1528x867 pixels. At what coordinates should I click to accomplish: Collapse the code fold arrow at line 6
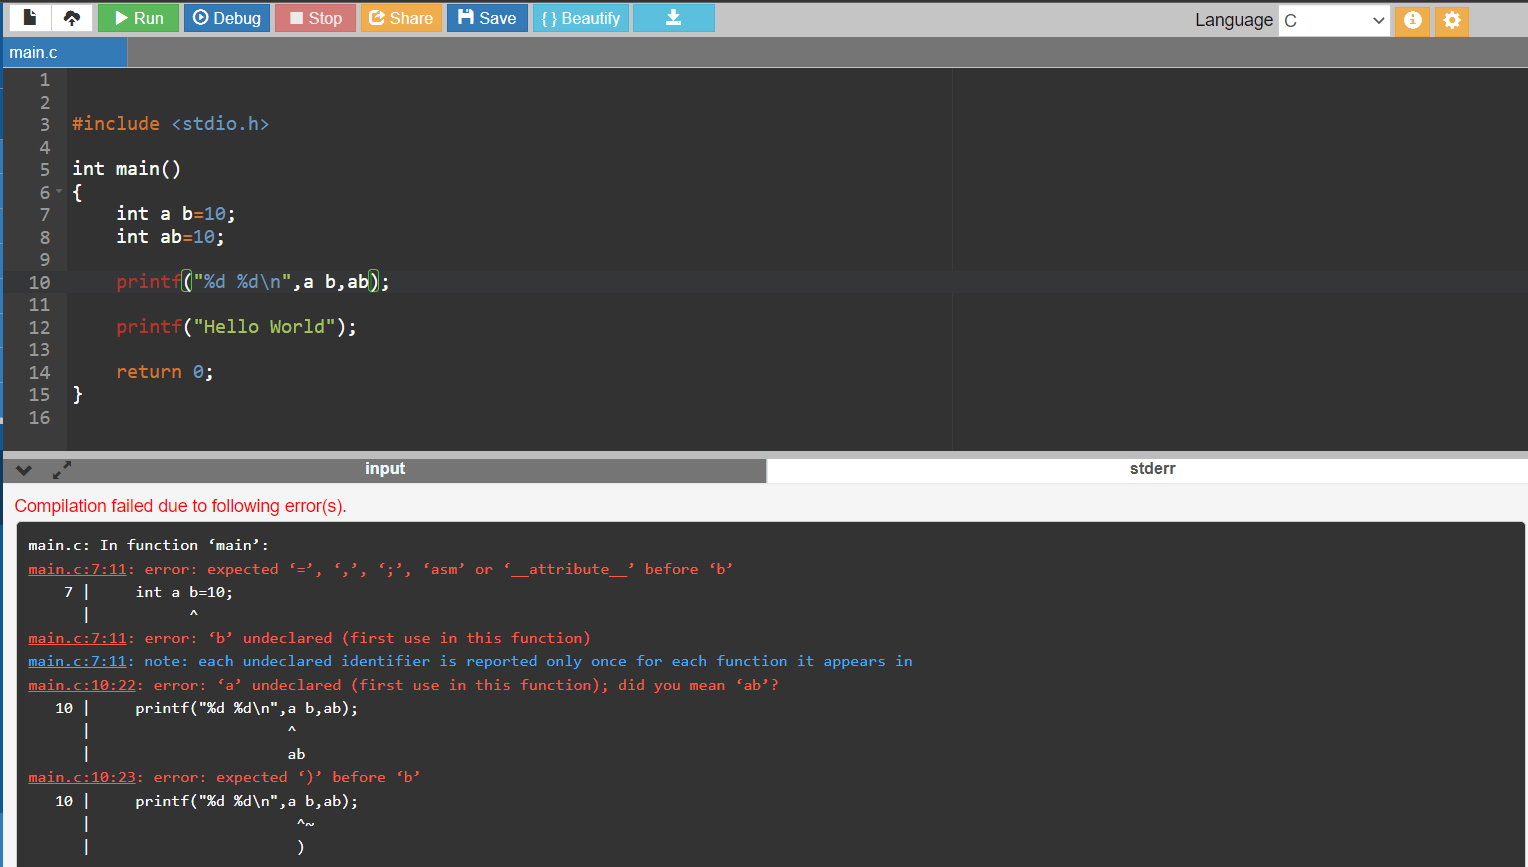58,191
